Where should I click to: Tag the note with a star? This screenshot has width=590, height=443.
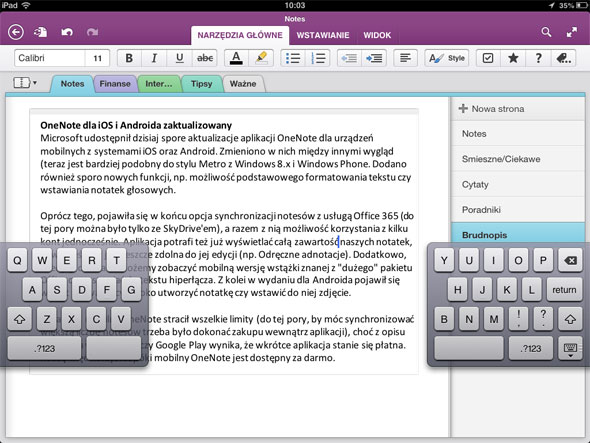(x=513, y=58)
